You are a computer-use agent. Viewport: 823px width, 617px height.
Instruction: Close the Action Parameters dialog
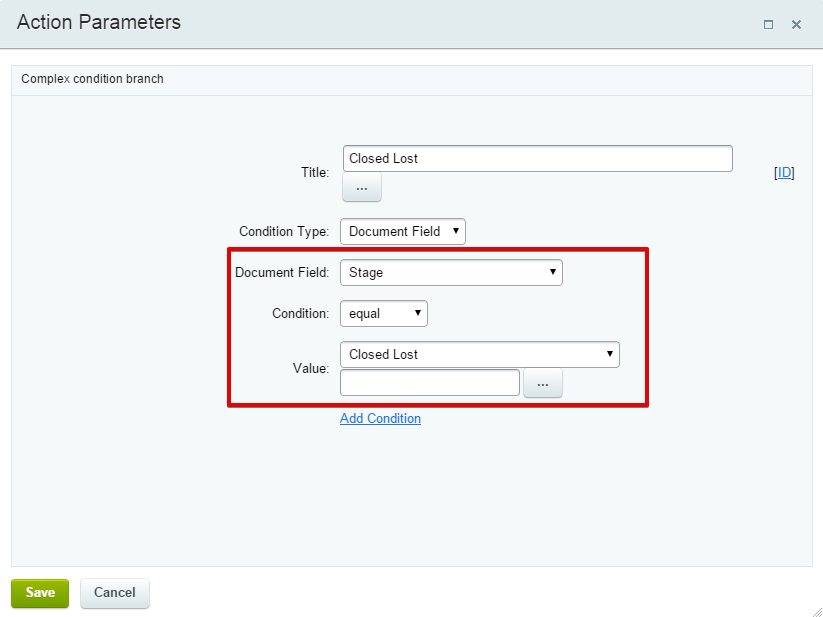[x=796, y=25]
